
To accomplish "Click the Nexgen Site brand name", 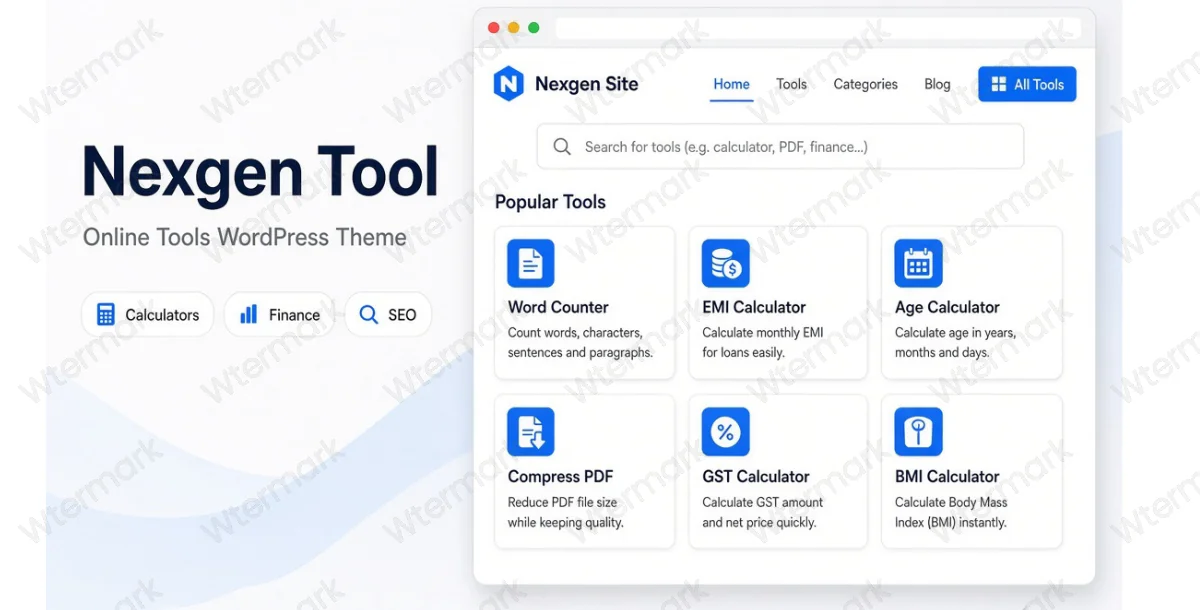I will point(586,84).
